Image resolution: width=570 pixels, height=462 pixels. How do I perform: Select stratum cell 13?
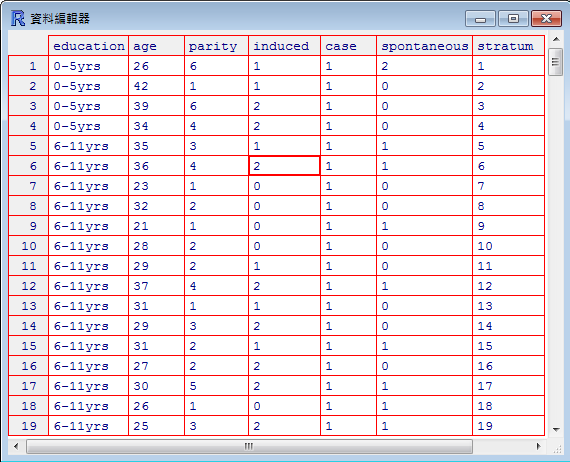point(508,306)
